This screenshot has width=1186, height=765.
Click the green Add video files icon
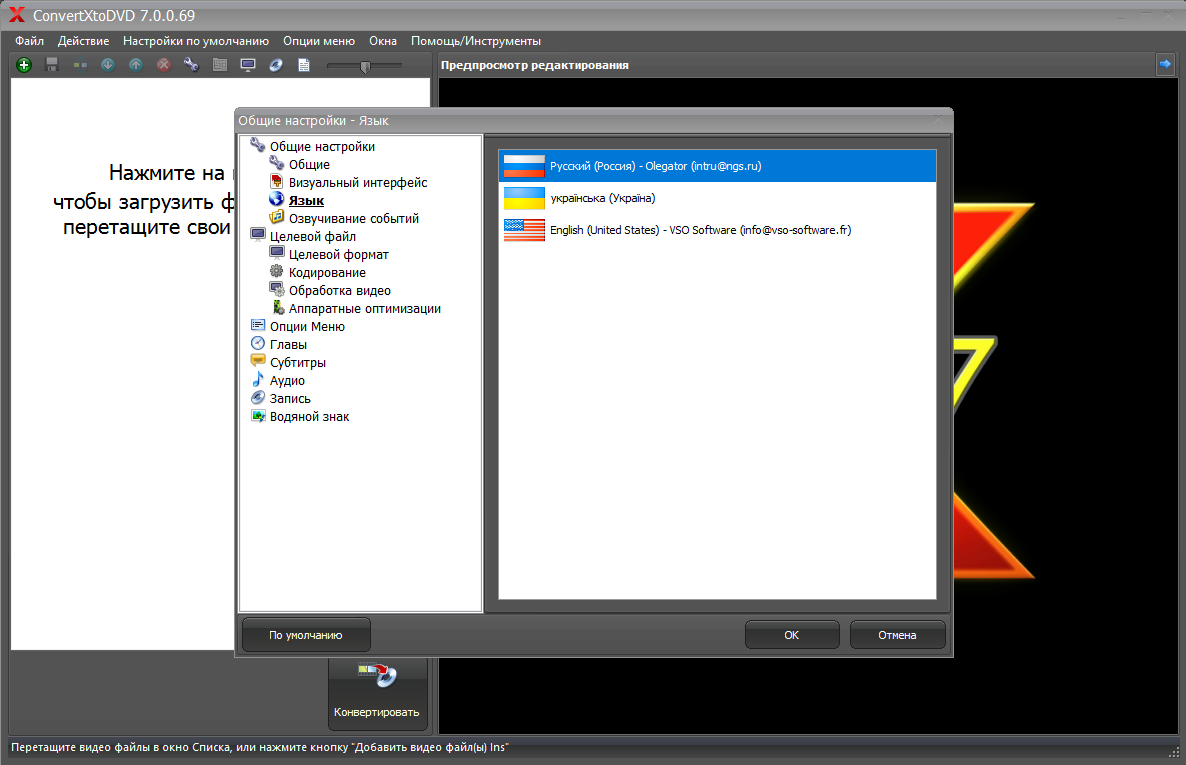pyautogui.click(x=24, y=65)
